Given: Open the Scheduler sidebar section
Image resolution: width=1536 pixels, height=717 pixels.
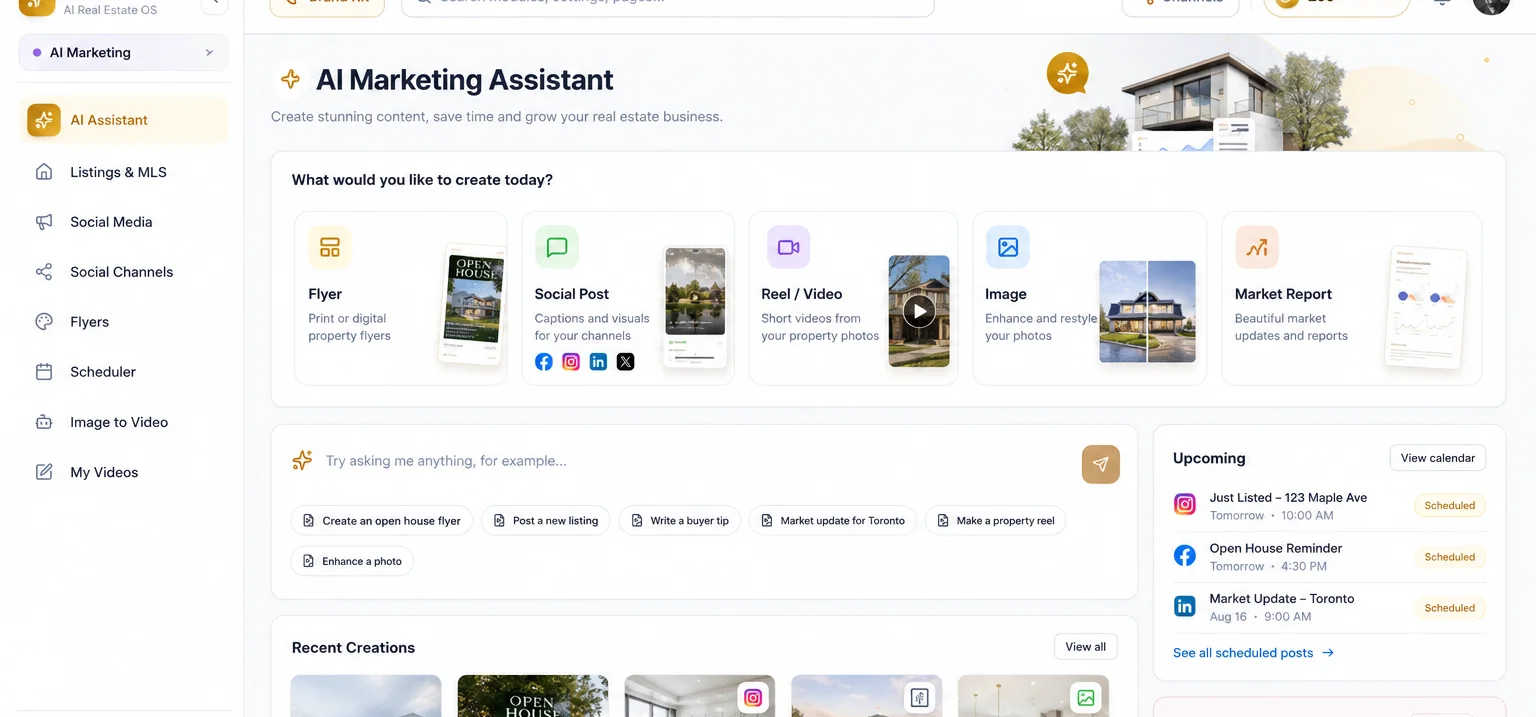Looking at the screenshot, I should tap(102, 372).
